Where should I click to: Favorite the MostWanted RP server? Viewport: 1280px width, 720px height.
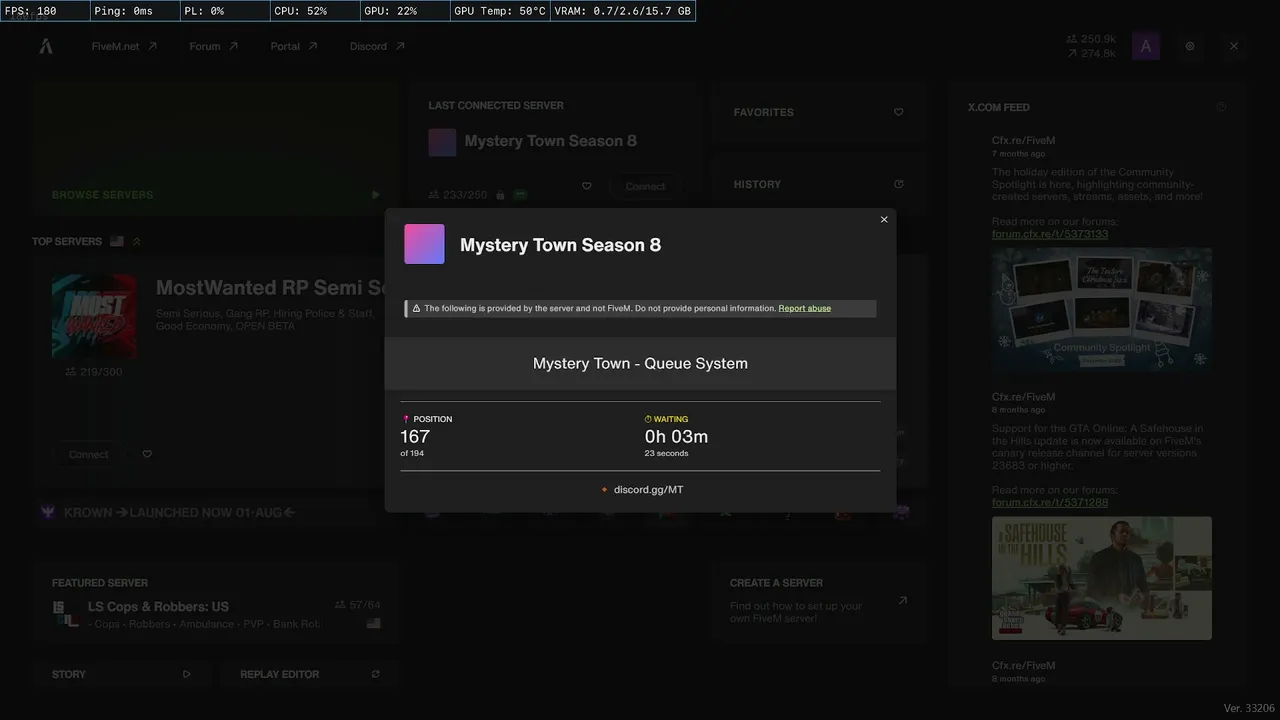tap(147, 454)
